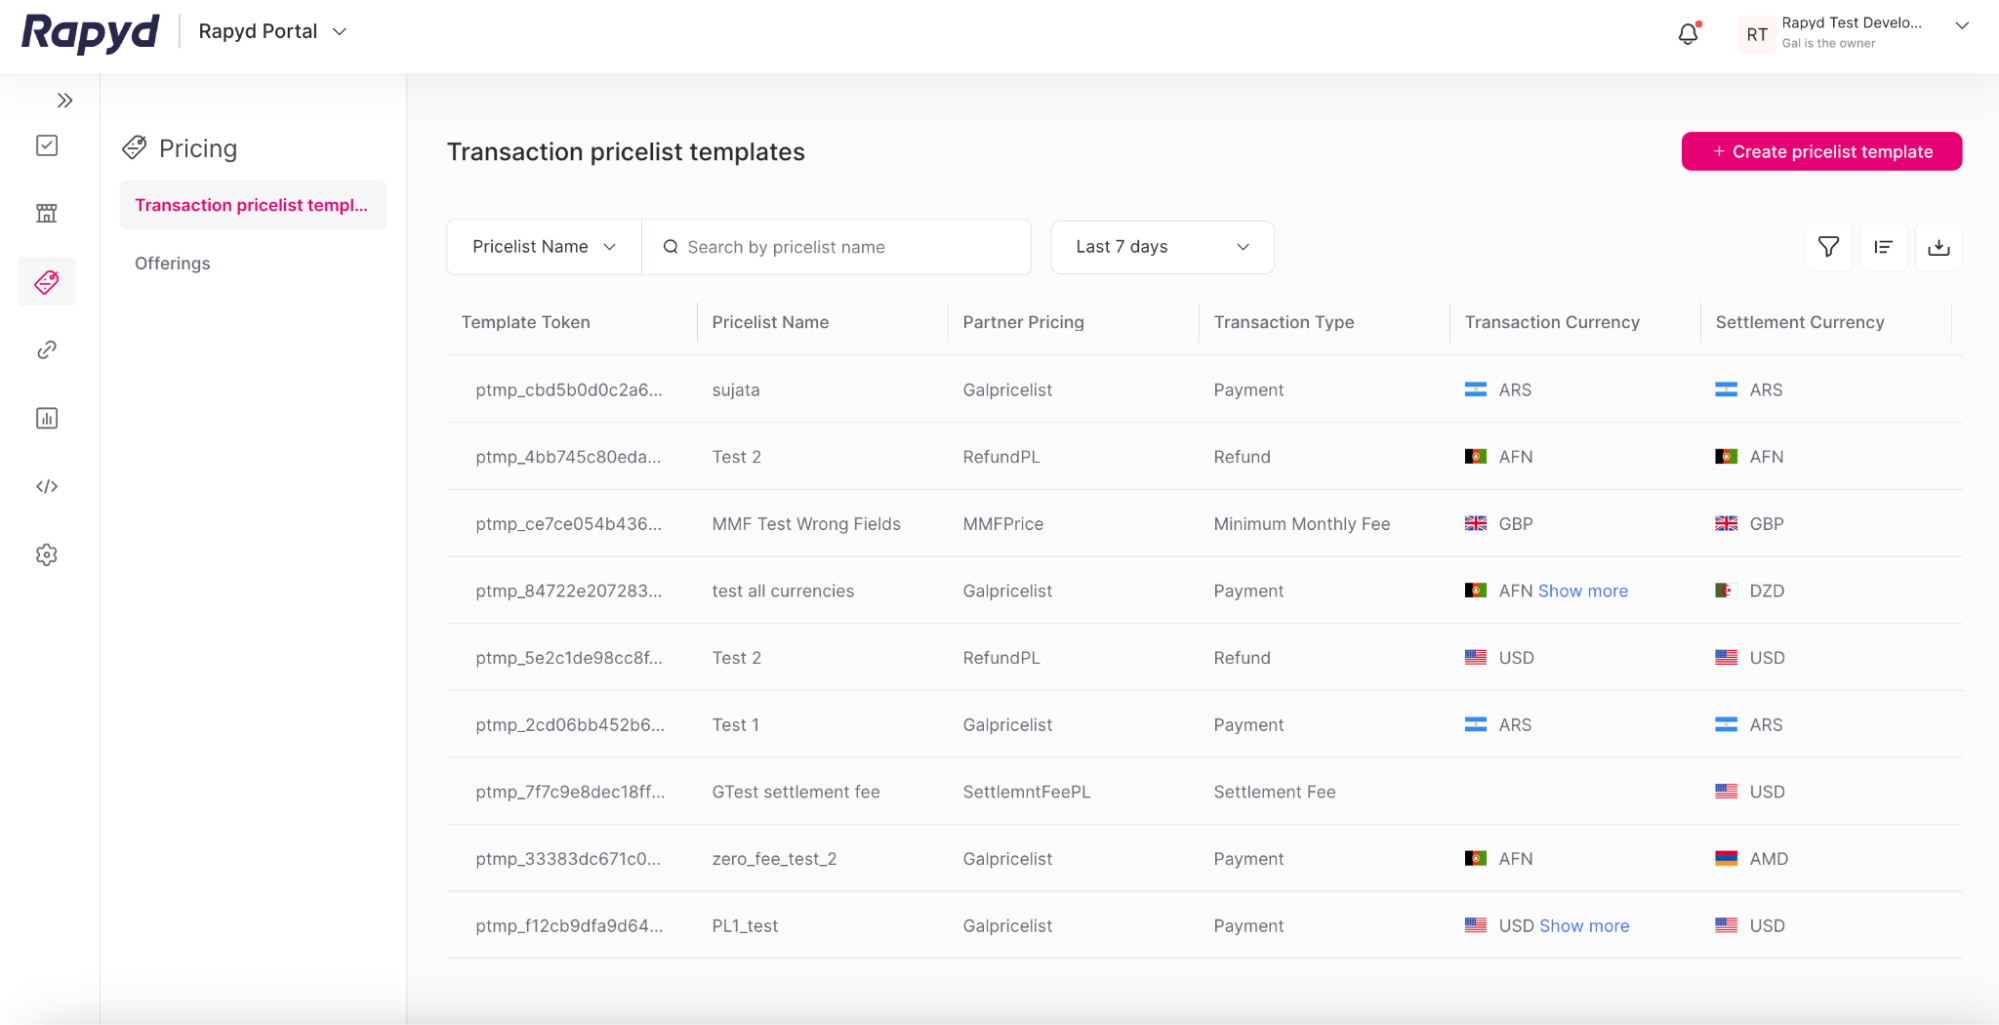The image size is (1999, 1025).
Task: Select the pricing tag icon in the sidebar
Action: click(46, 281)
